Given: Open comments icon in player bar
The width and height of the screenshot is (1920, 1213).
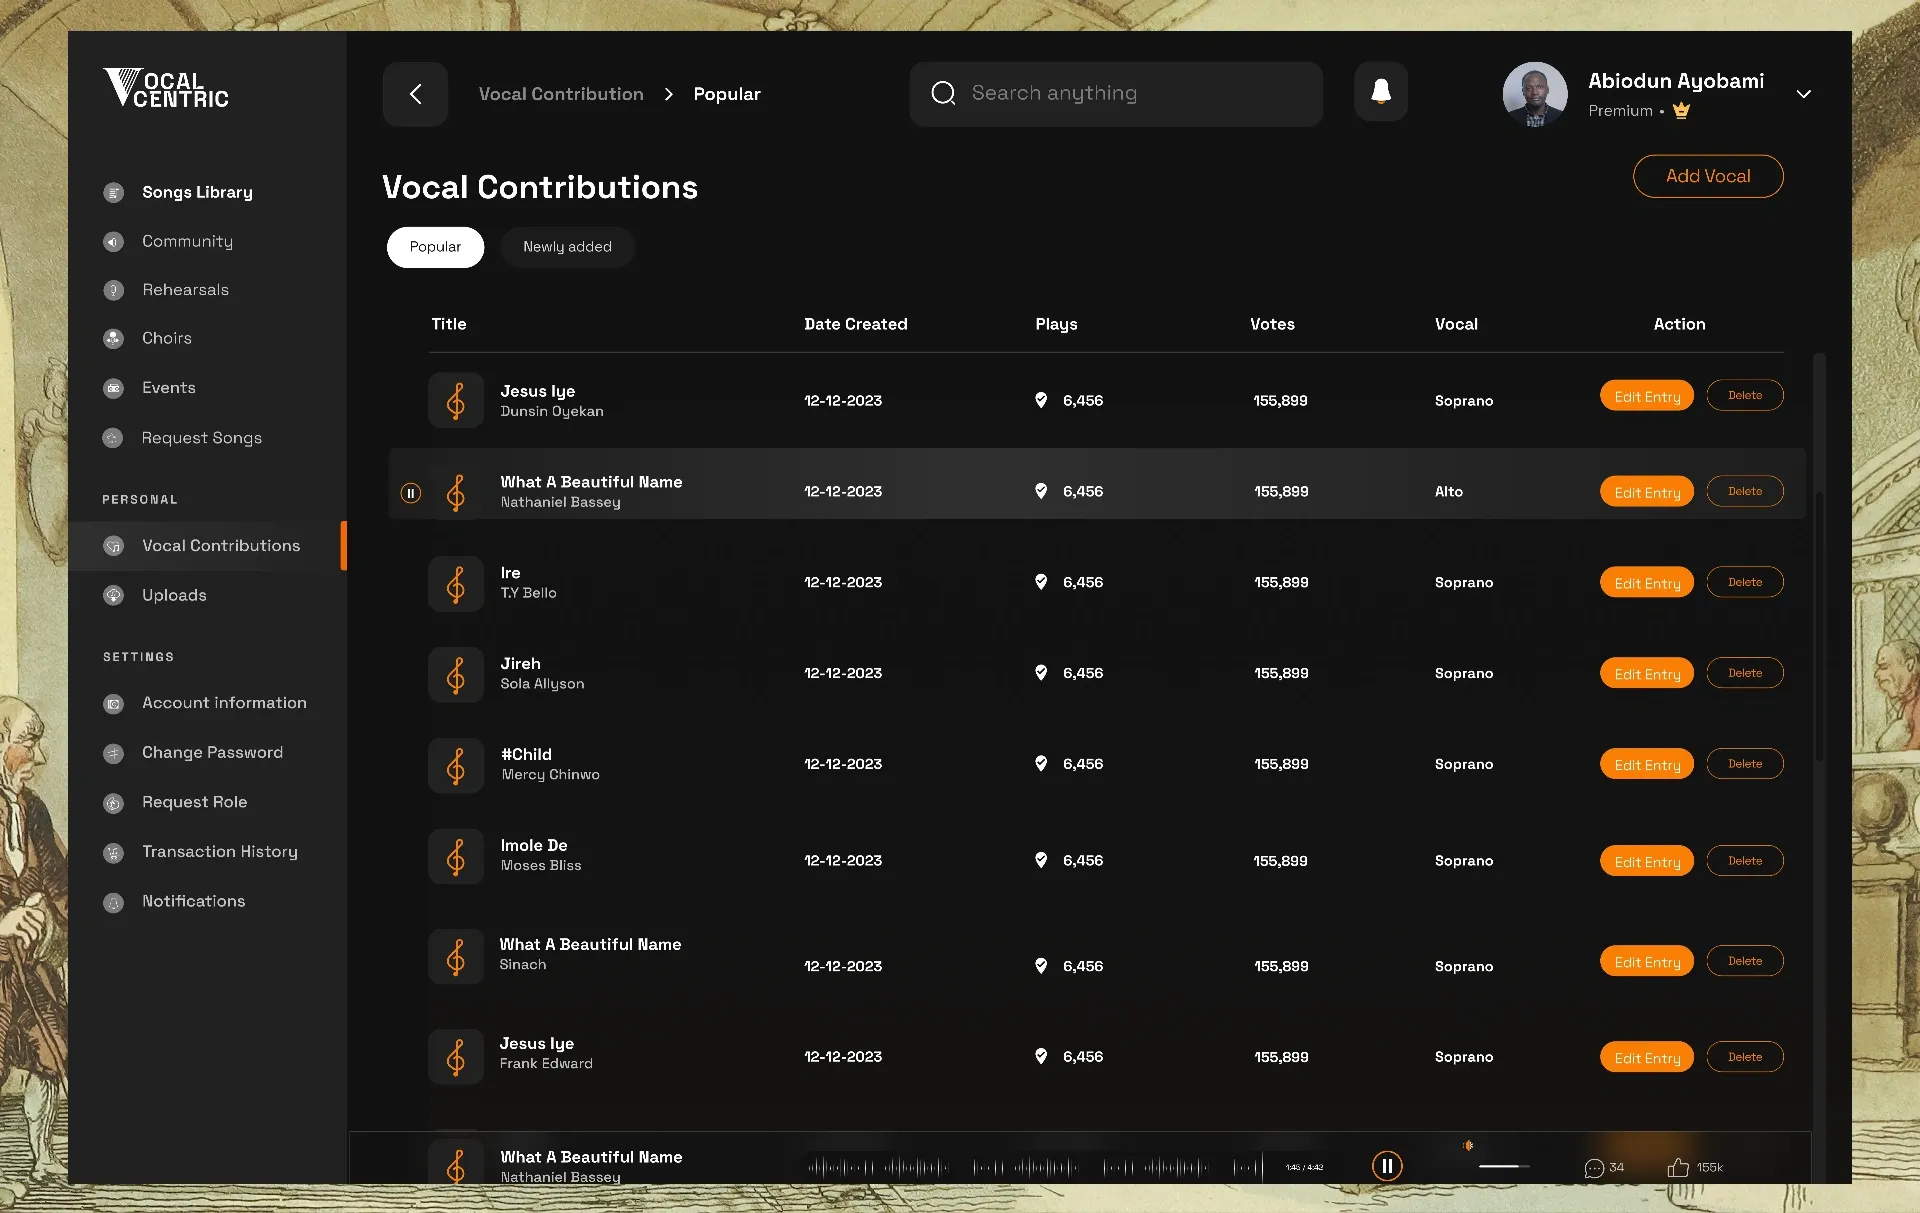Looking at the screenshot, I should coord(1594,1168).
